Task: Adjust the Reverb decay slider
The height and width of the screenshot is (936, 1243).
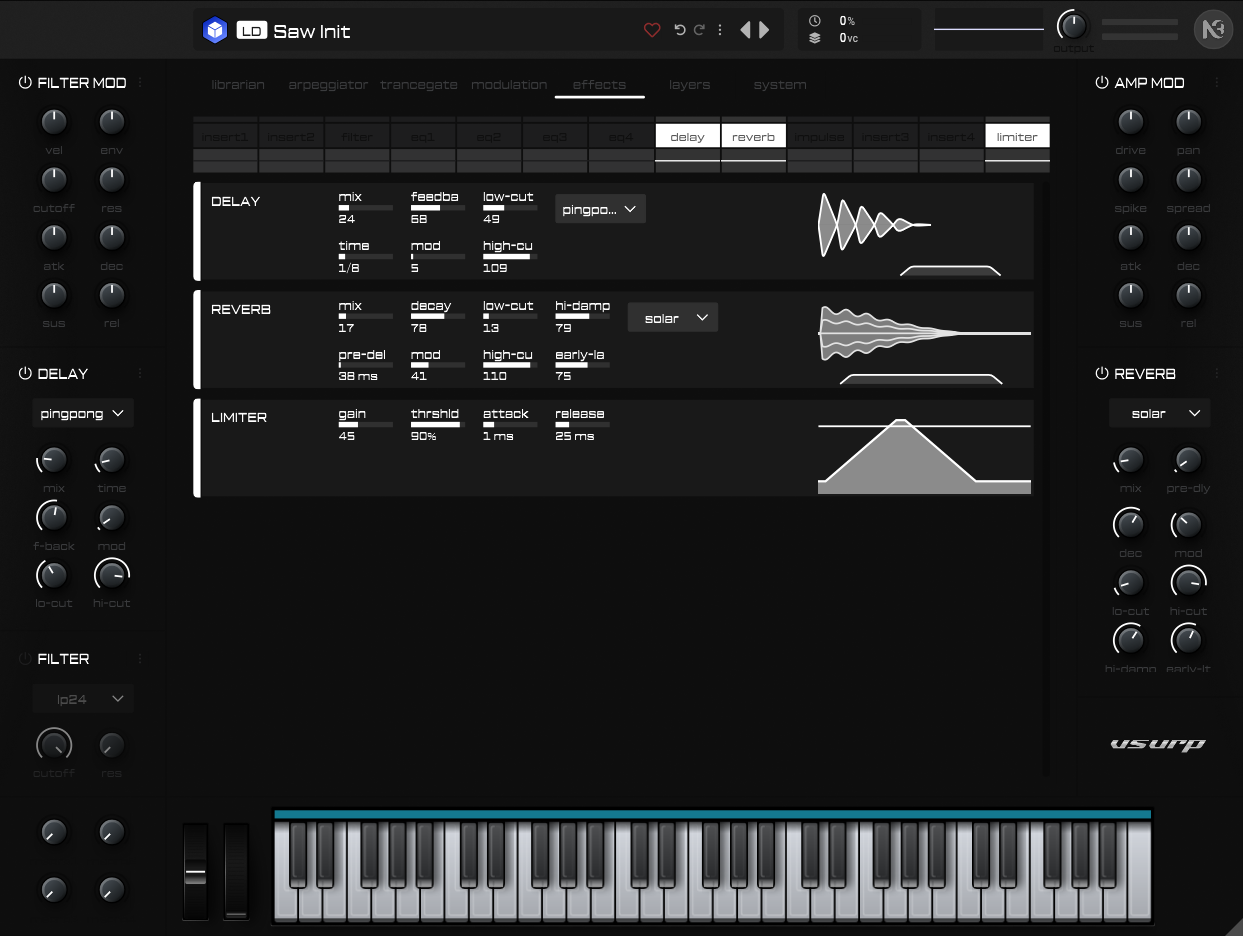Action: click(x=438, y=316)
